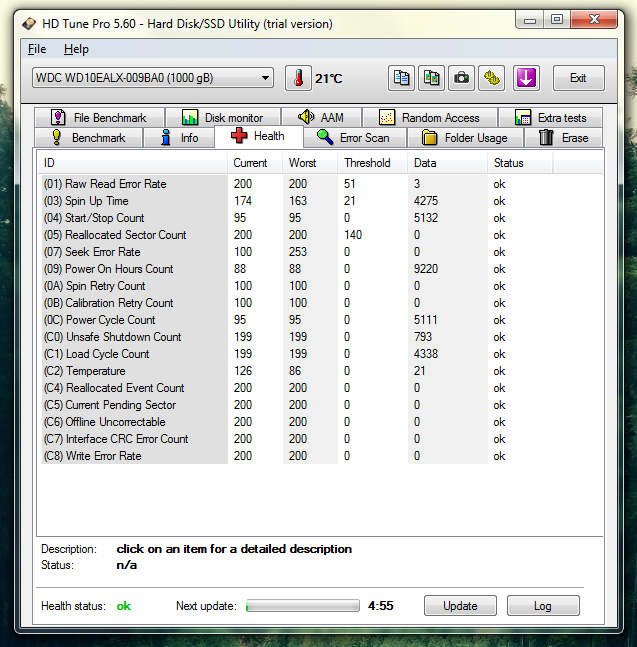Open options via the yellow wrench icon

[x=492, y=78]
